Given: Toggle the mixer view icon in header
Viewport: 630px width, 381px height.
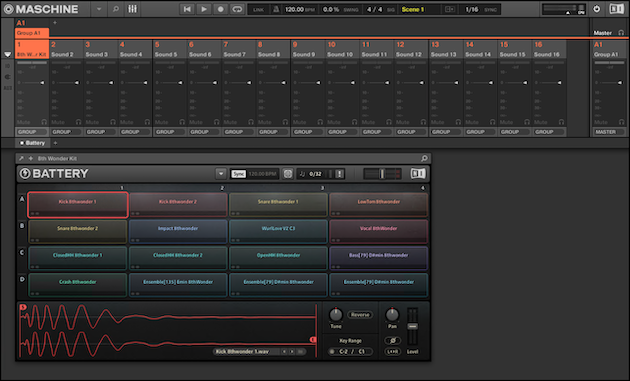Looking at the screenshot, I should (x=133, y=9).
